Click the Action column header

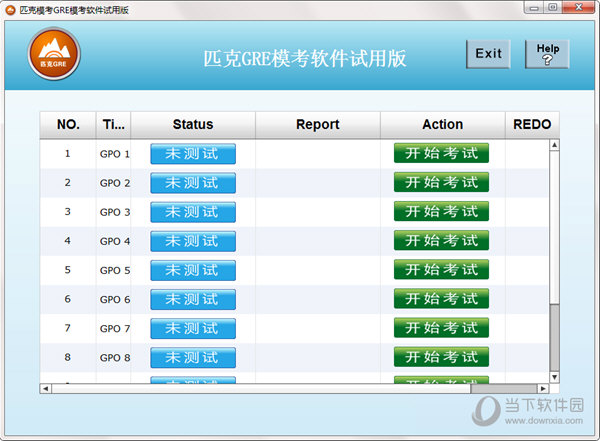click(x=442, y=125)
